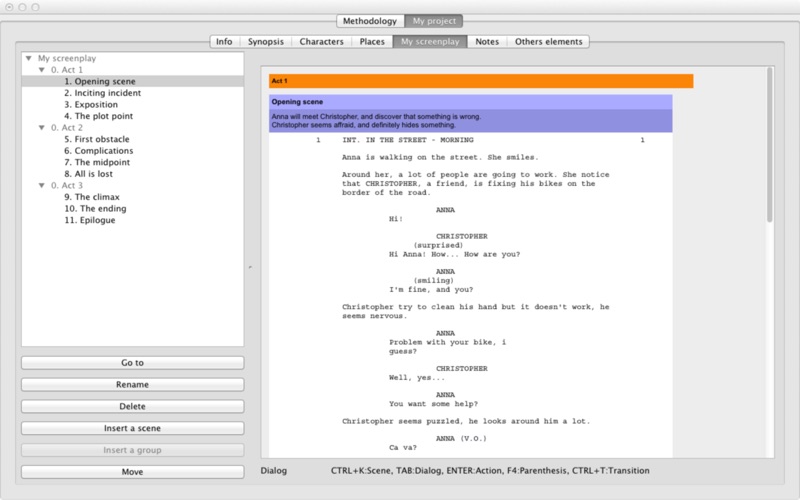Select the My screenplay root label
Image resolution: width=800 pixels, height=500 pixels.
coord(67,58)
